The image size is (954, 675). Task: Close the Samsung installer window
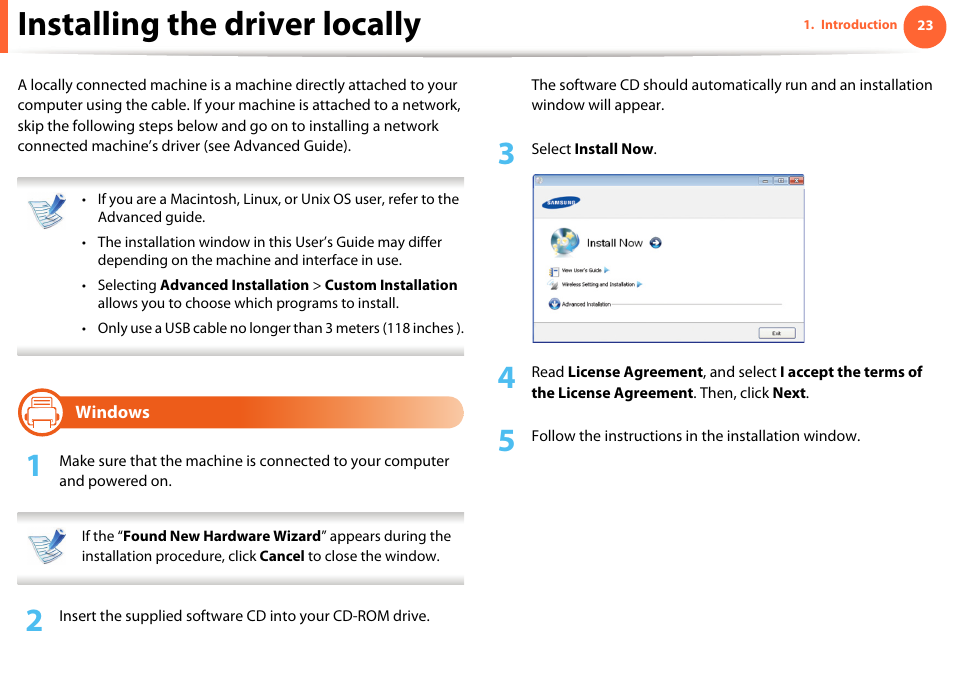tap(796, 181)
